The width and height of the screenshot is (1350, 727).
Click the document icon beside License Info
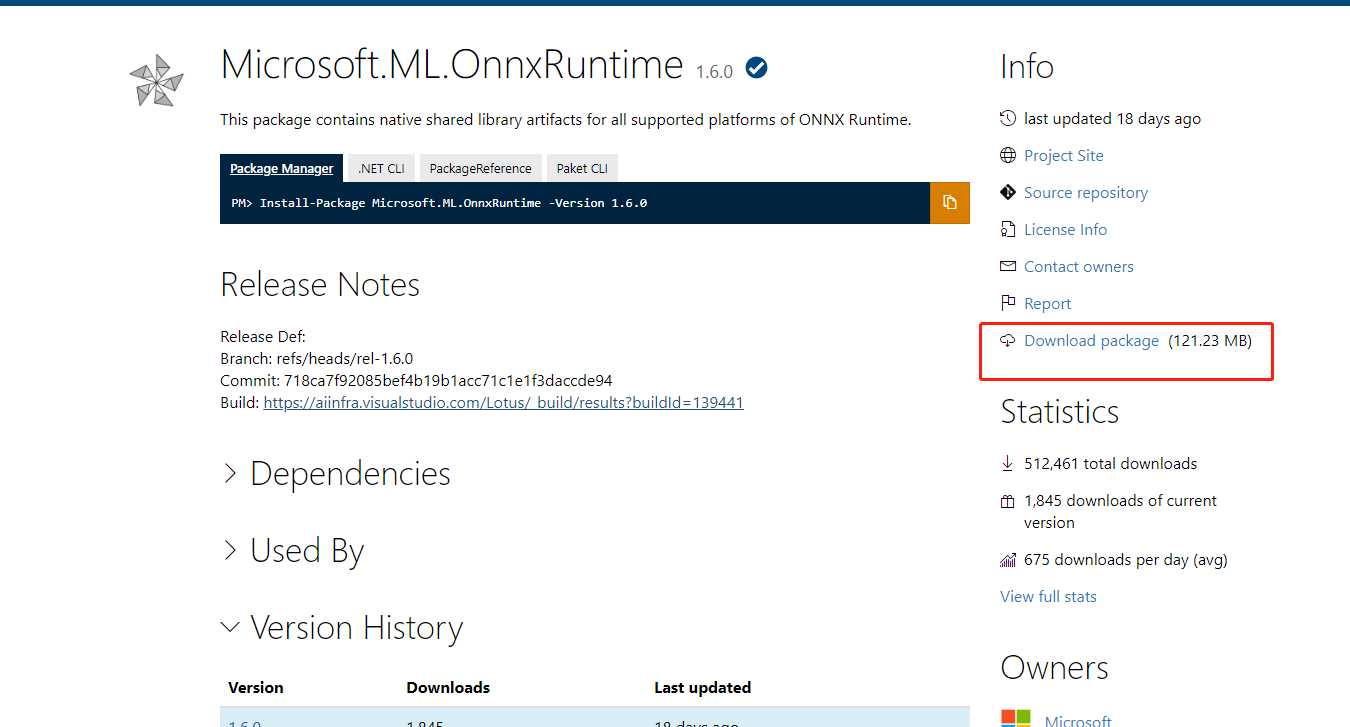[x=1008, y=230]
